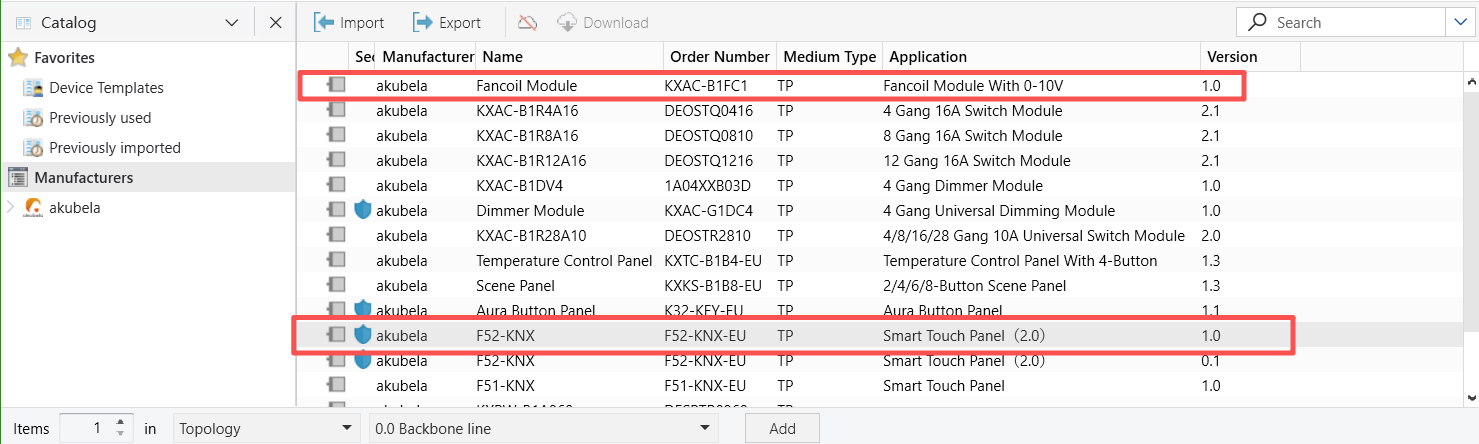Click the Download button

603,22
